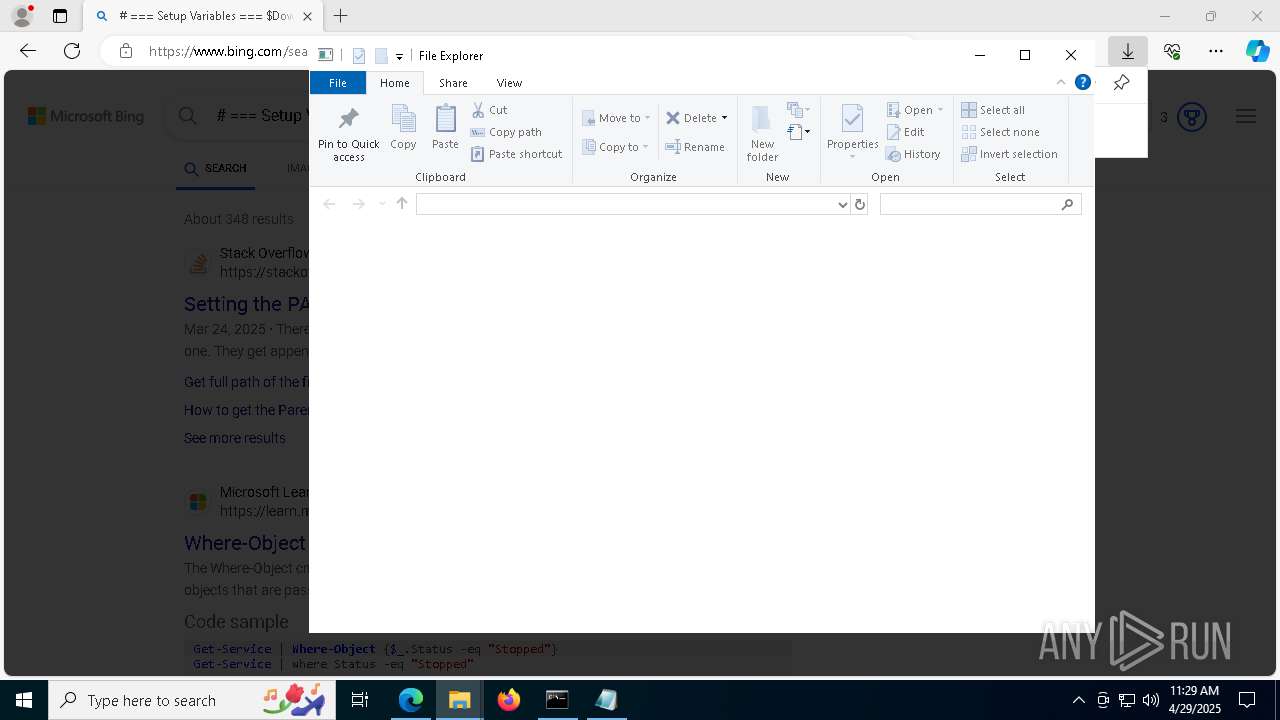
Task: Expand the Properties dropdown arrow
Action: coord(852,156)
